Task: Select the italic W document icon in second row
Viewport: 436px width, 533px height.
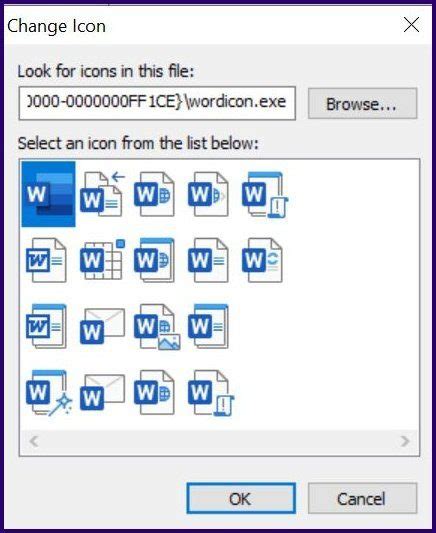Action: click(x=46, y=260)
